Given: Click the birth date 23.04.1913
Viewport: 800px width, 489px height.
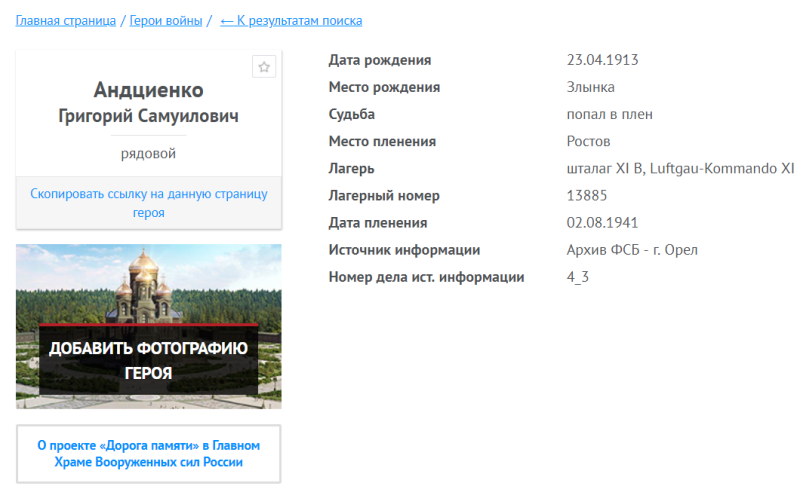Looking at the screenshot, I should coord(603,60).
